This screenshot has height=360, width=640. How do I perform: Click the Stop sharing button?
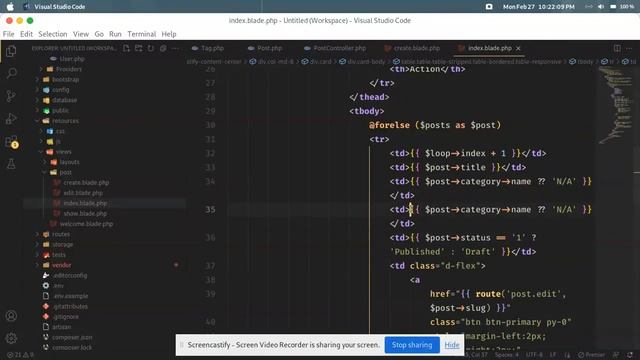click(412, 345)
